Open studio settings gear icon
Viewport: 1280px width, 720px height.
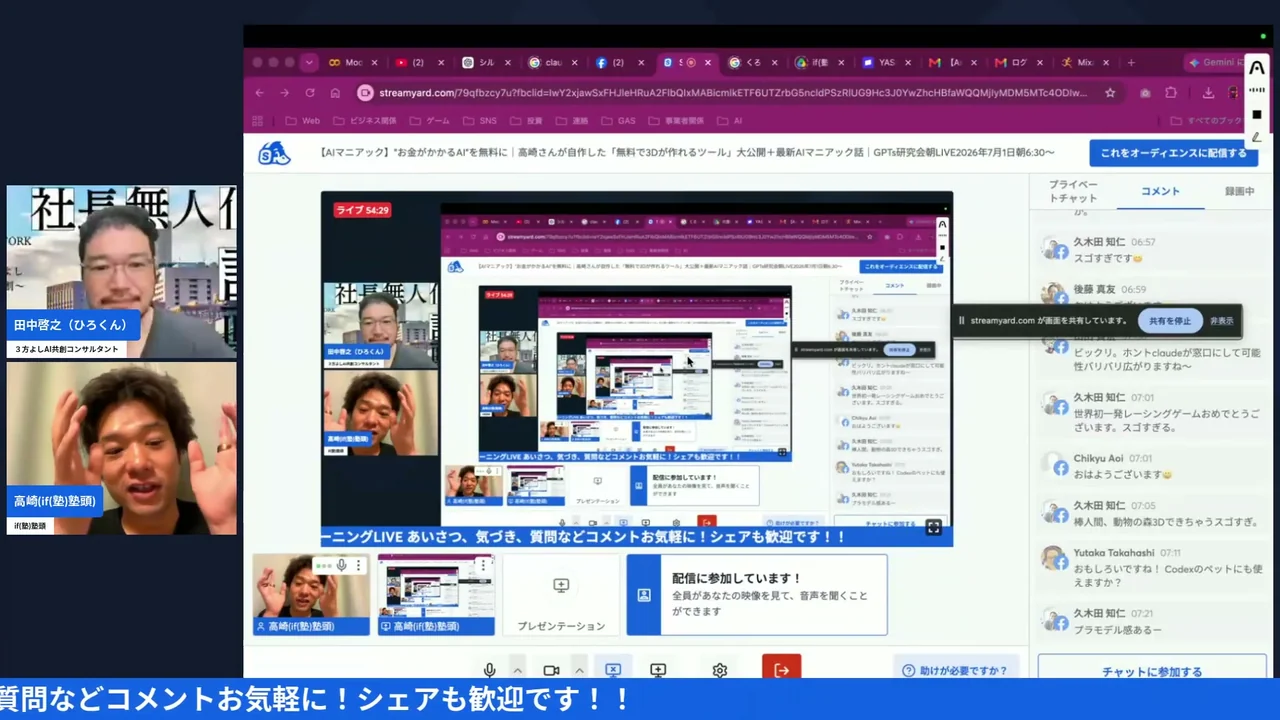coord(719,670)
